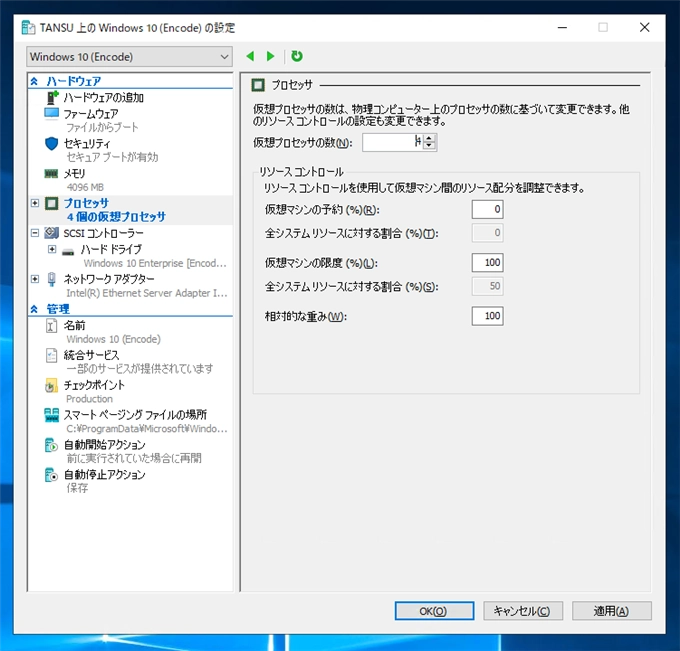680x651 pixels.
Task: Click '保存' under auto stop action
Action: click(77, 488)
